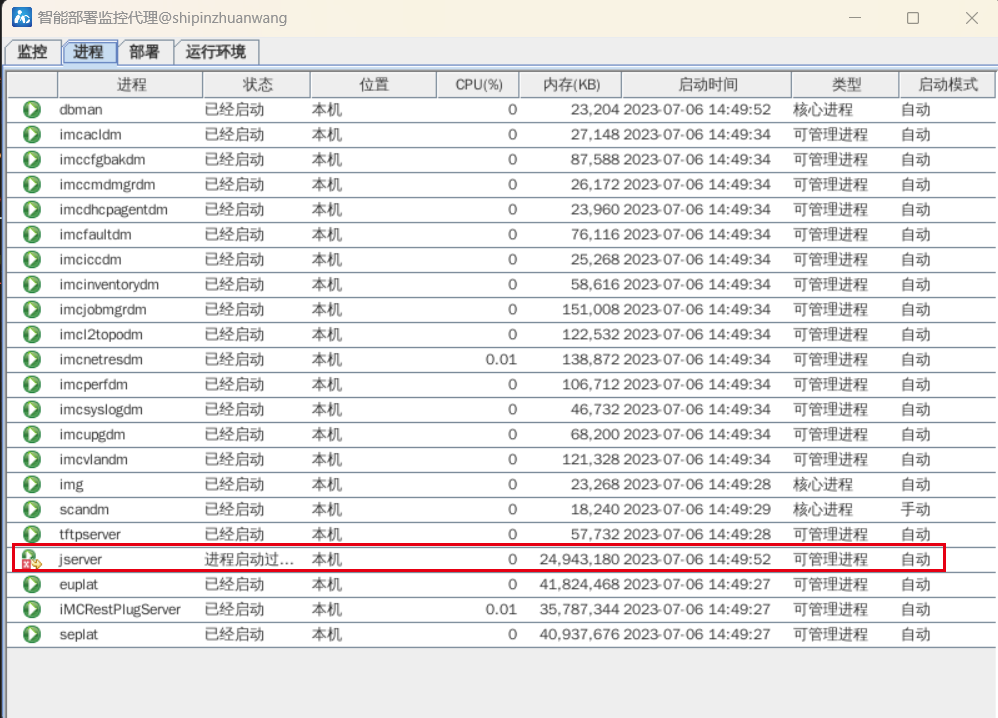Click the status icon of imcperfdm
Viewport: 998px width, 718px height.
32,384
